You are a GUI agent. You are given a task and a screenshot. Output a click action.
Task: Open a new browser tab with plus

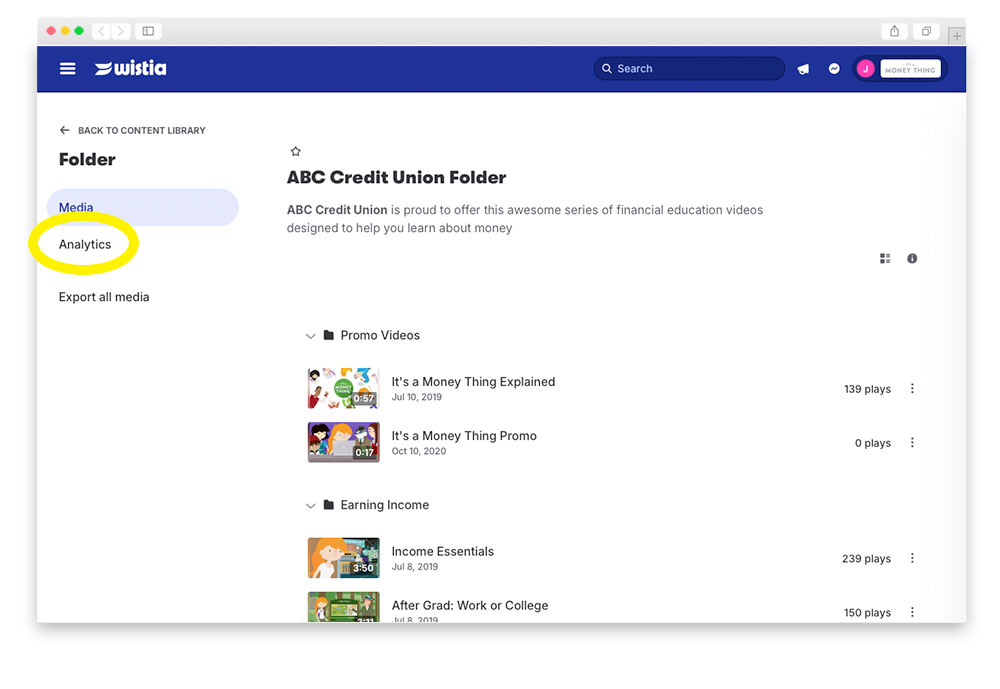click(957, 36)
